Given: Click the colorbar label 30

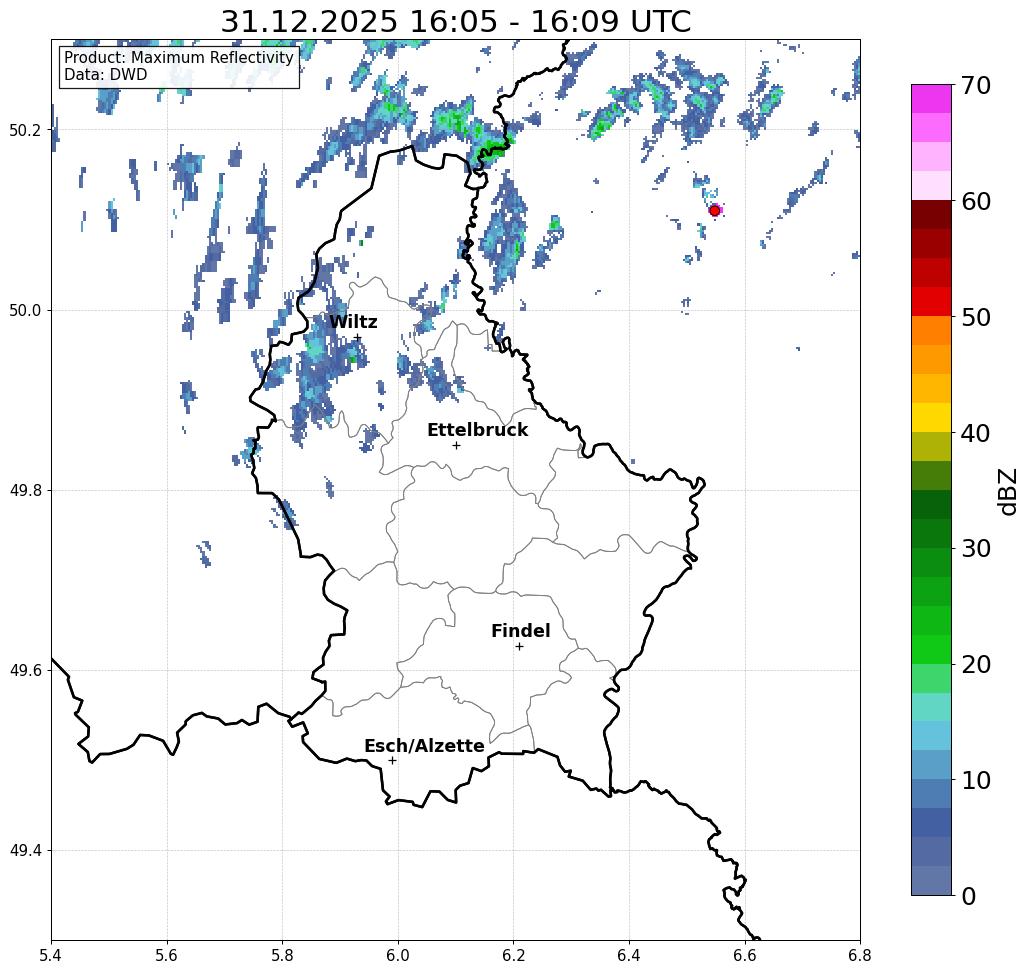Looking at the screenshot, I should 976,549.
